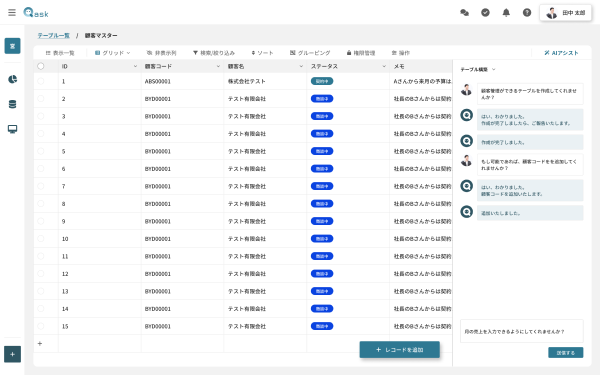Select the checkbox for row 10
This screenshot has height=375, width=600.
point(41,239)
